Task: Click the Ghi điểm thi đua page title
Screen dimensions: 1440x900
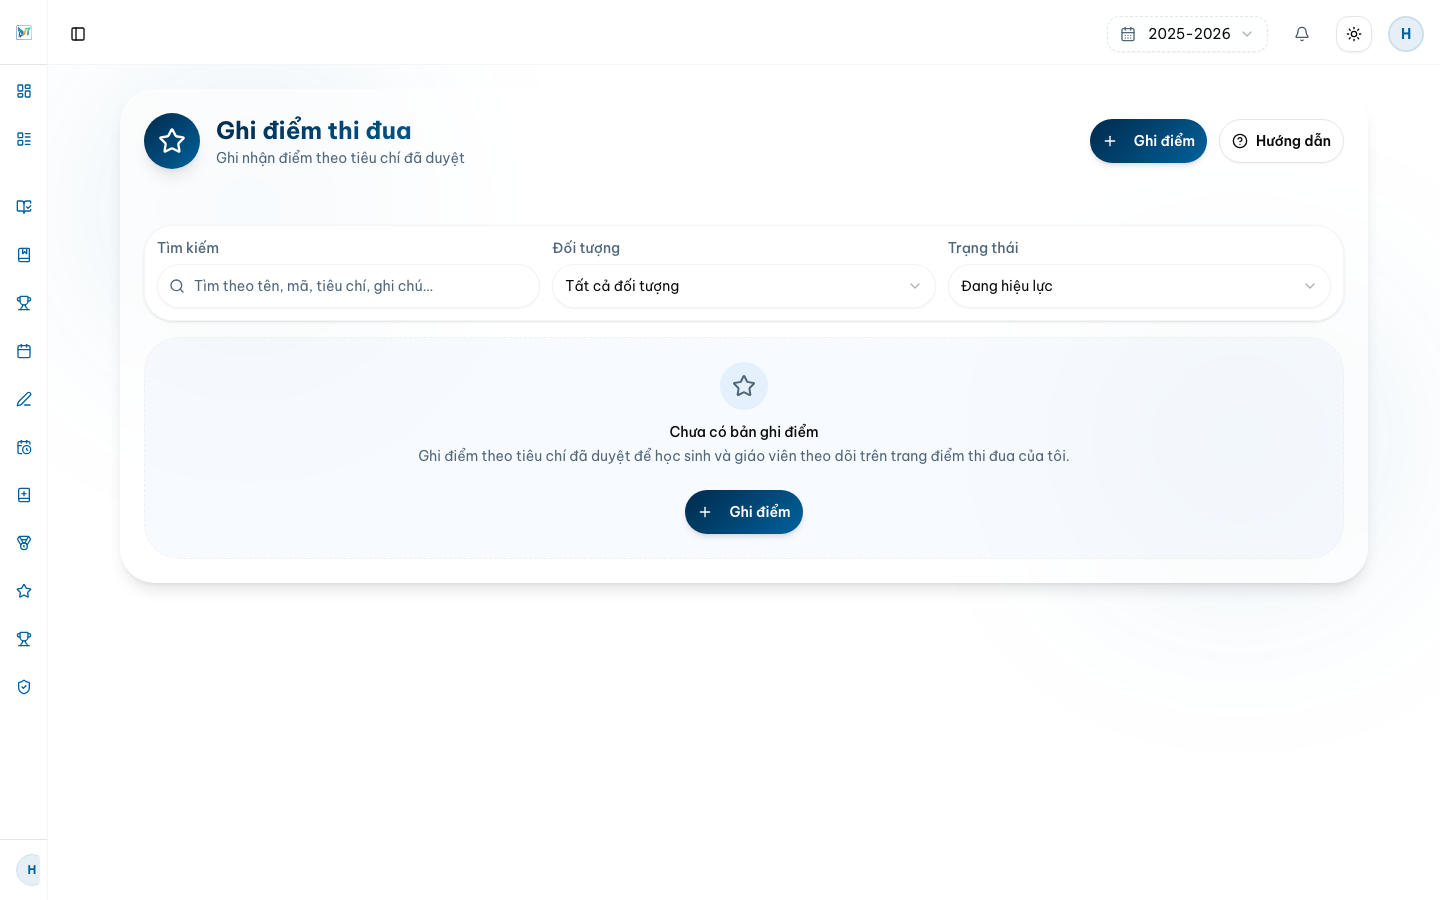Action: (314, 130)
